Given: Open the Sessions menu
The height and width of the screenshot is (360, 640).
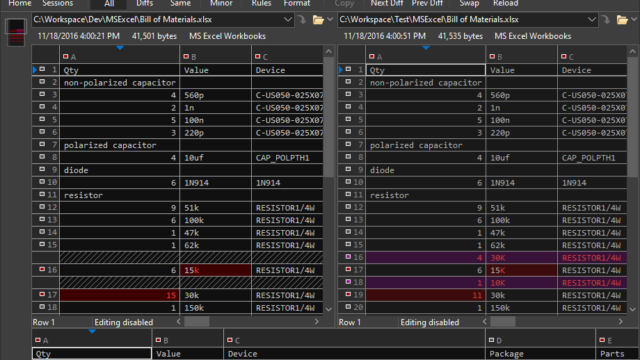Looking at the screenshot, I should (x=58, y=4).
